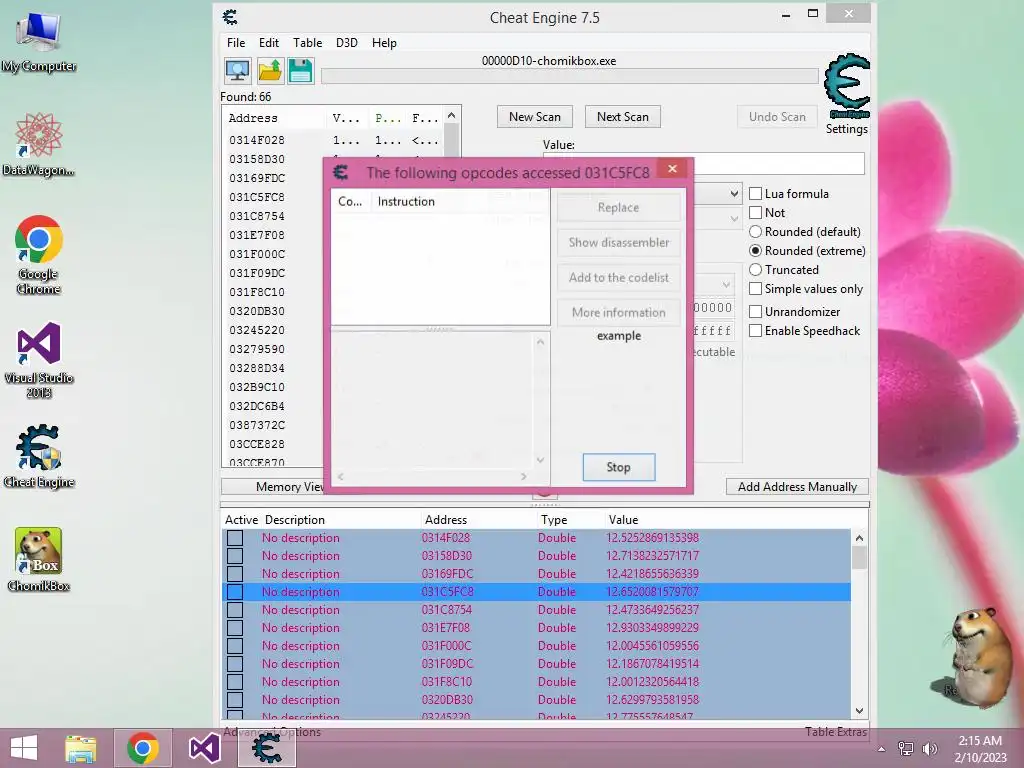Switch to Chrome in the taskbar
This screenshot has height=768, width=1024.
pyautogui.click(x=142, y=748)
